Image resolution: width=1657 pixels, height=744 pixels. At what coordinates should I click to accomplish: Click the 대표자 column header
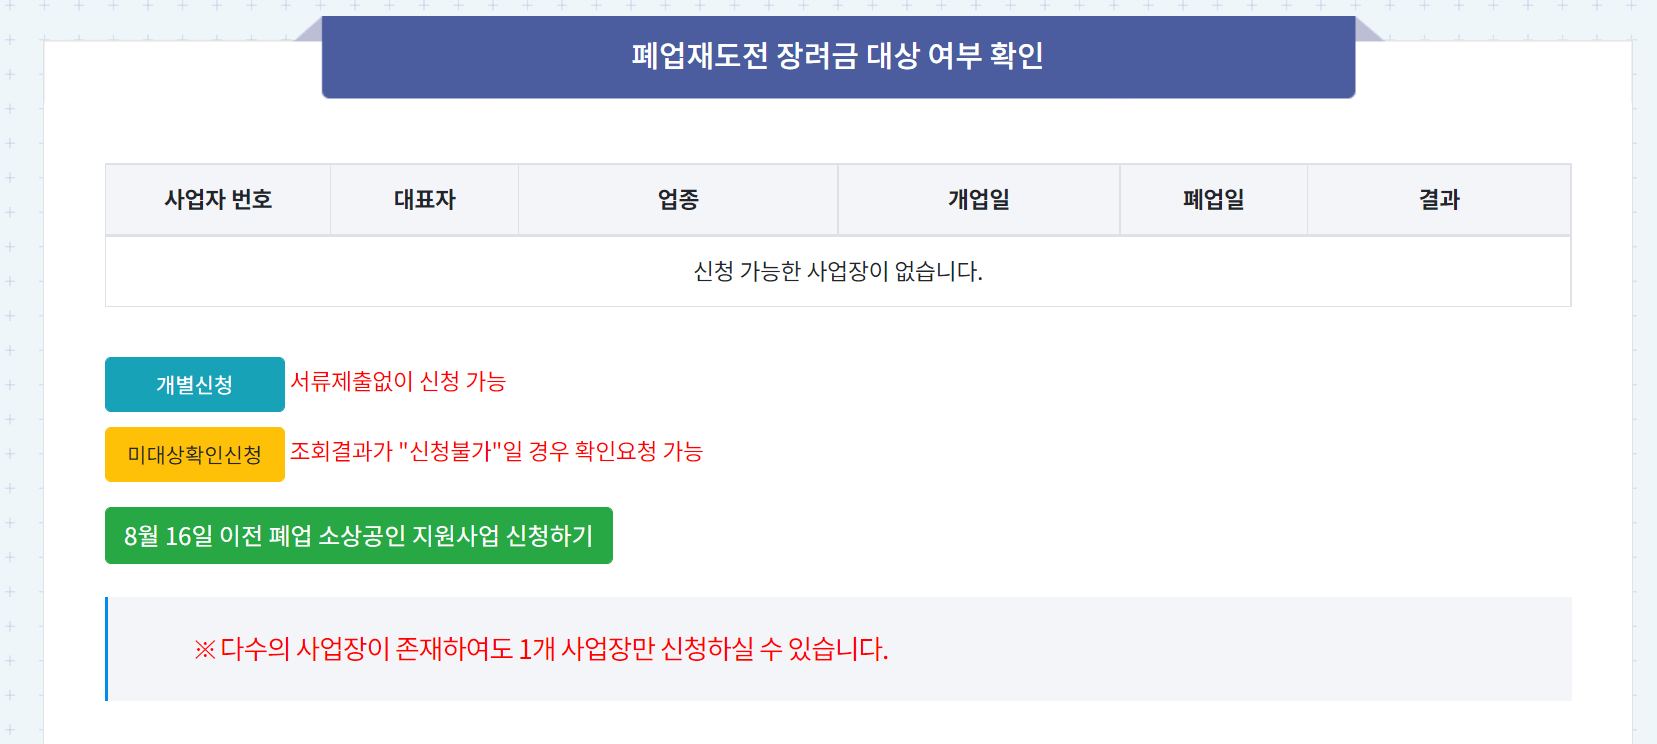(x=423, y=199)
